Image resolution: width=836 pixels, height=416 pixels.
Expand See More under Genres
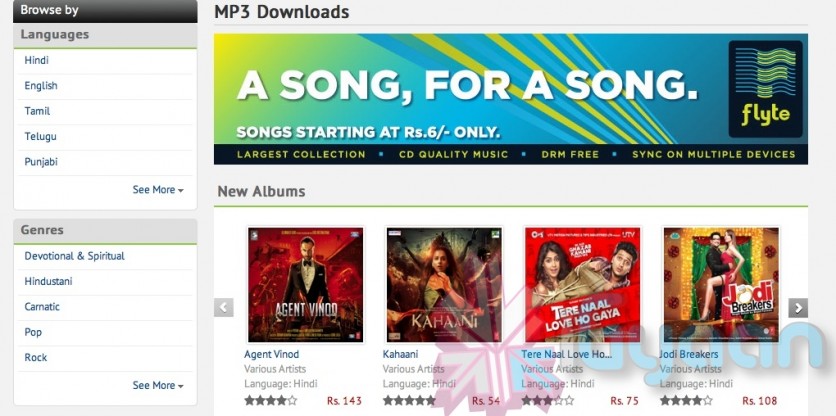[x=158, y=385]
